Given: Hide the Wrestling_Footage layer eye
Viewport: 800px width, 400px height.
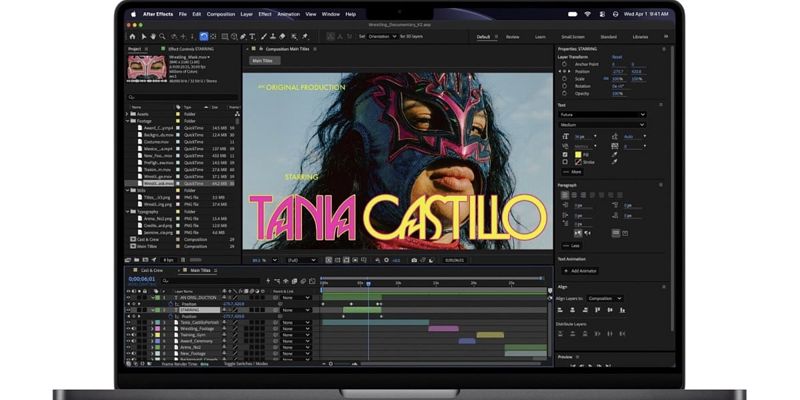Looking at the screenshot, I should (x=129, y=329).
